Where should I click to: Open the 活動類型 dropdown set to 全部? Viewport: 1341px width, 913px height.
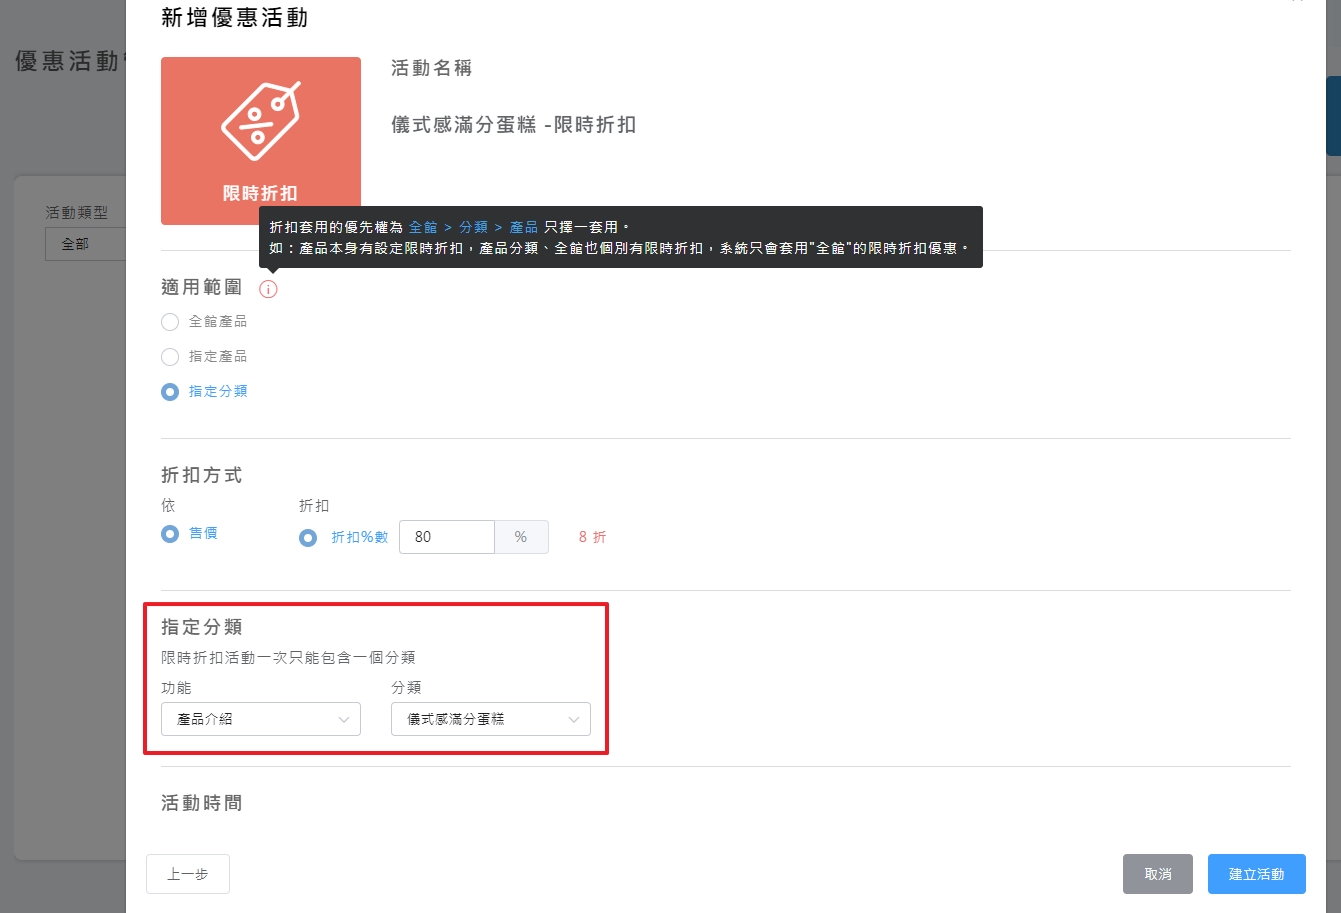[85, 244]
